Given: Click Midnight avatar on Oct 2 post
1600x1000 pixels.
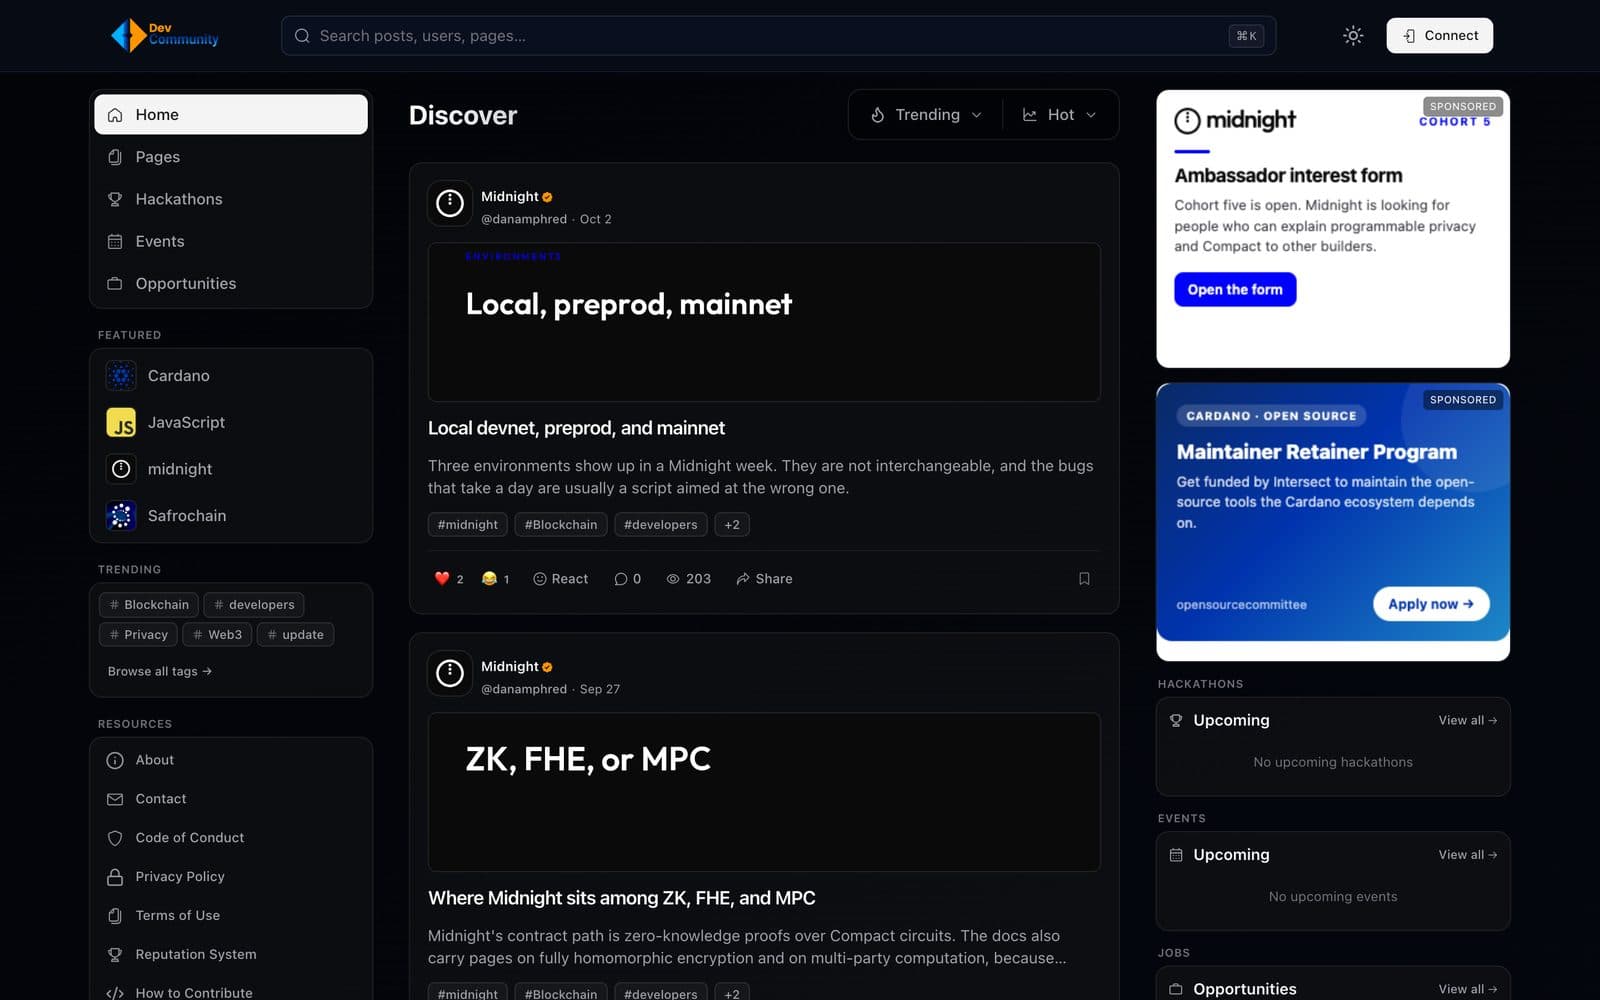Looking at the screenshot, I should [x=450, y=203].
